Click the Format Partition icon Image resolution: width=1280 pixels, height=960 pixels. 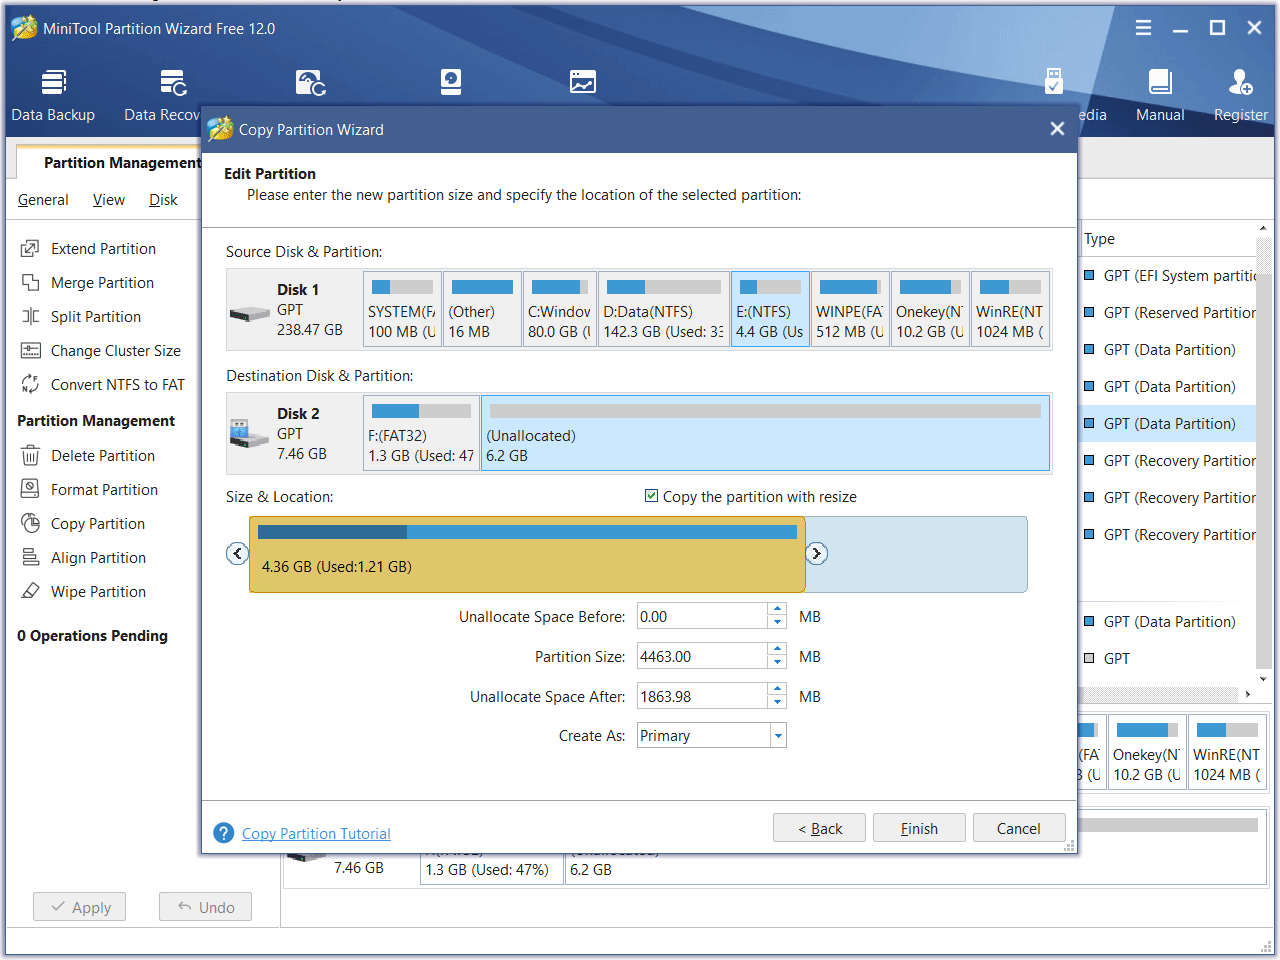[31, 489]
